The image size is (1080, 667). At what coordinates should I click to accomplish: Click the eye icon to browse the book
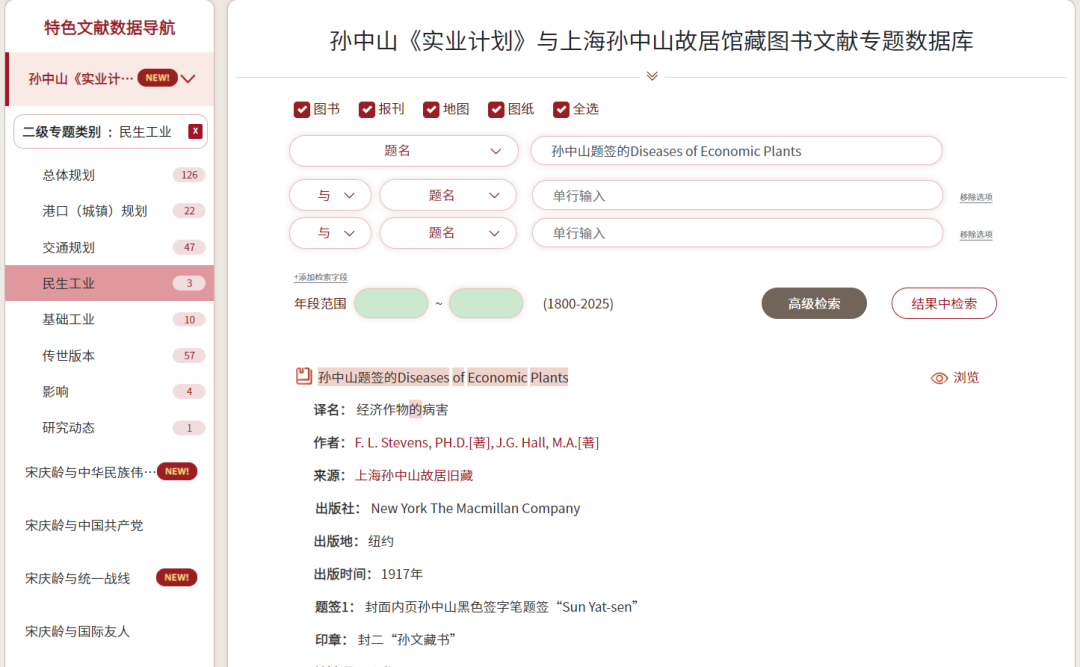pos(938,377)
